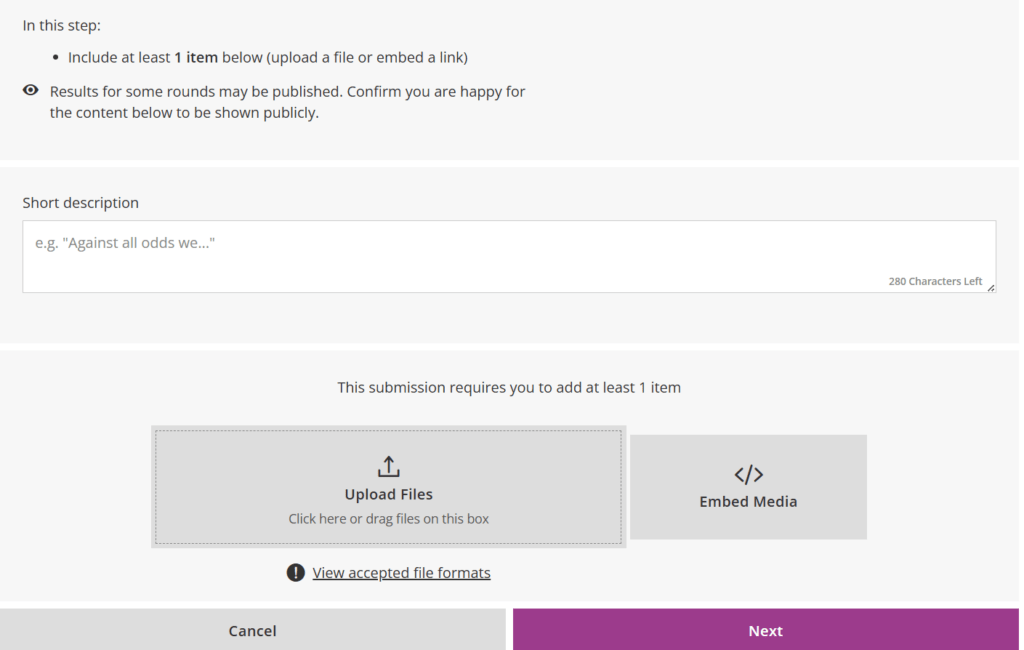Click the 'Short description' field label
The width and height of the screenshot is (1024, 650).
click(81, 203)
